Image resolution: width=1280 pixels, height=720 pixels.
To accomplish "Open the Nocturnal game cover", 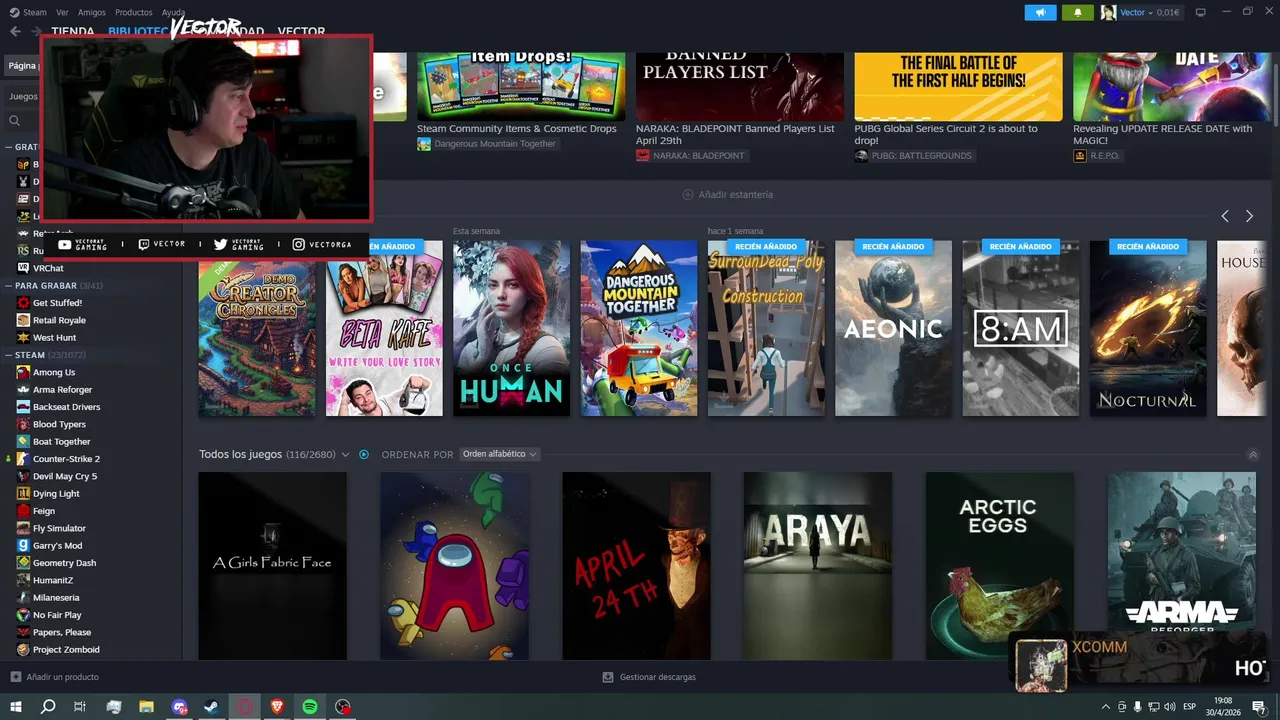I will coord(1148,328).
